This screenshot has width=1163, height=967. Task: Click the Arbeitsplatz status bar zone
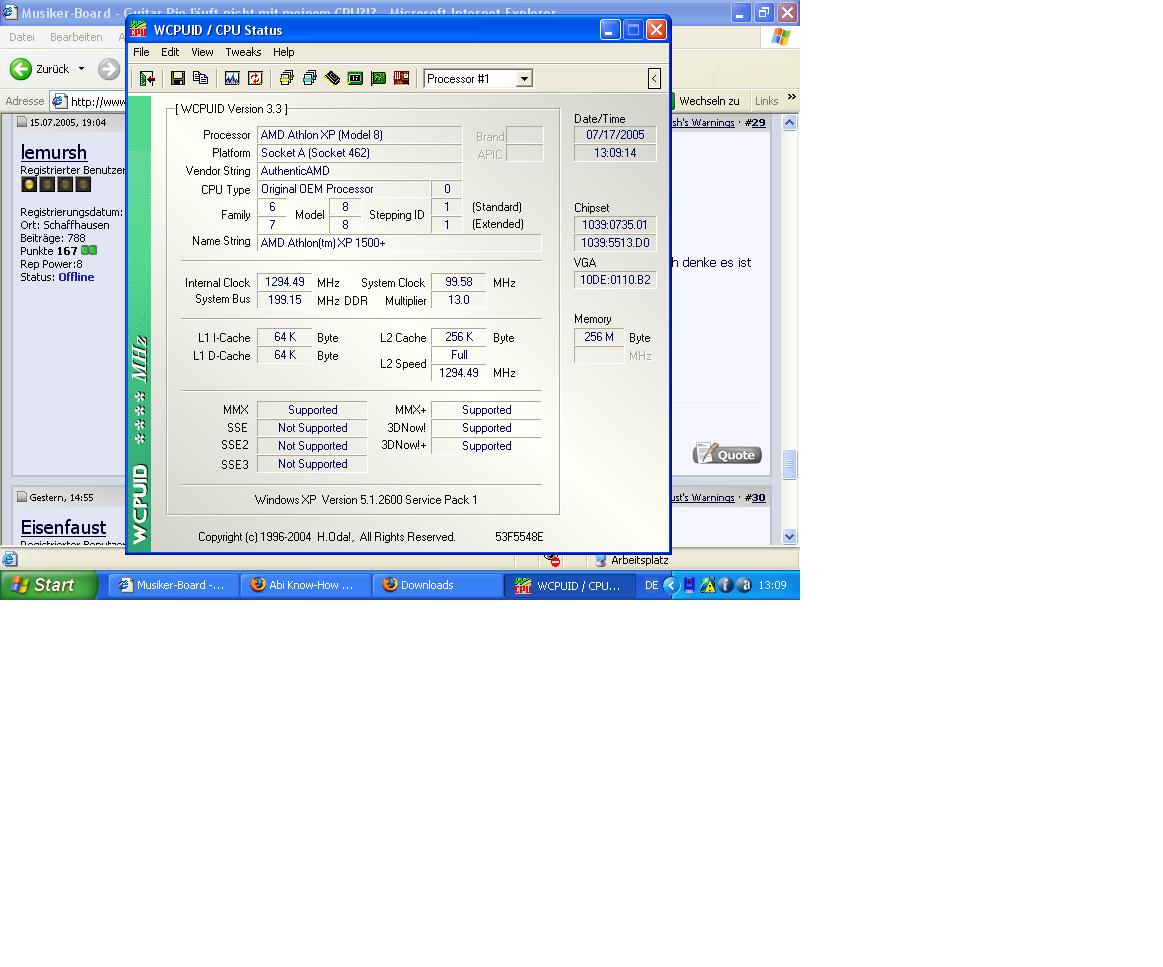pyautogui.click(x=632, y=560)
